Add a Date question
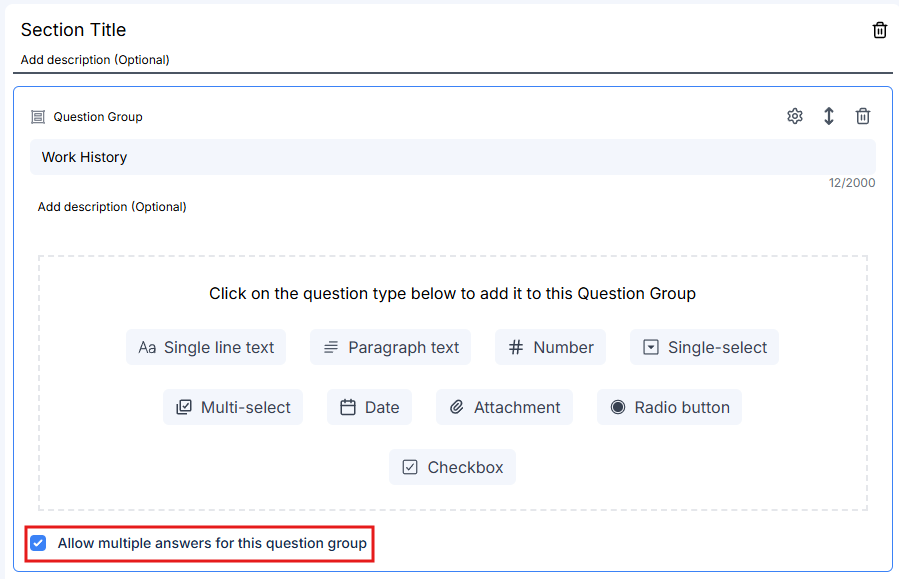 point(369,407)
